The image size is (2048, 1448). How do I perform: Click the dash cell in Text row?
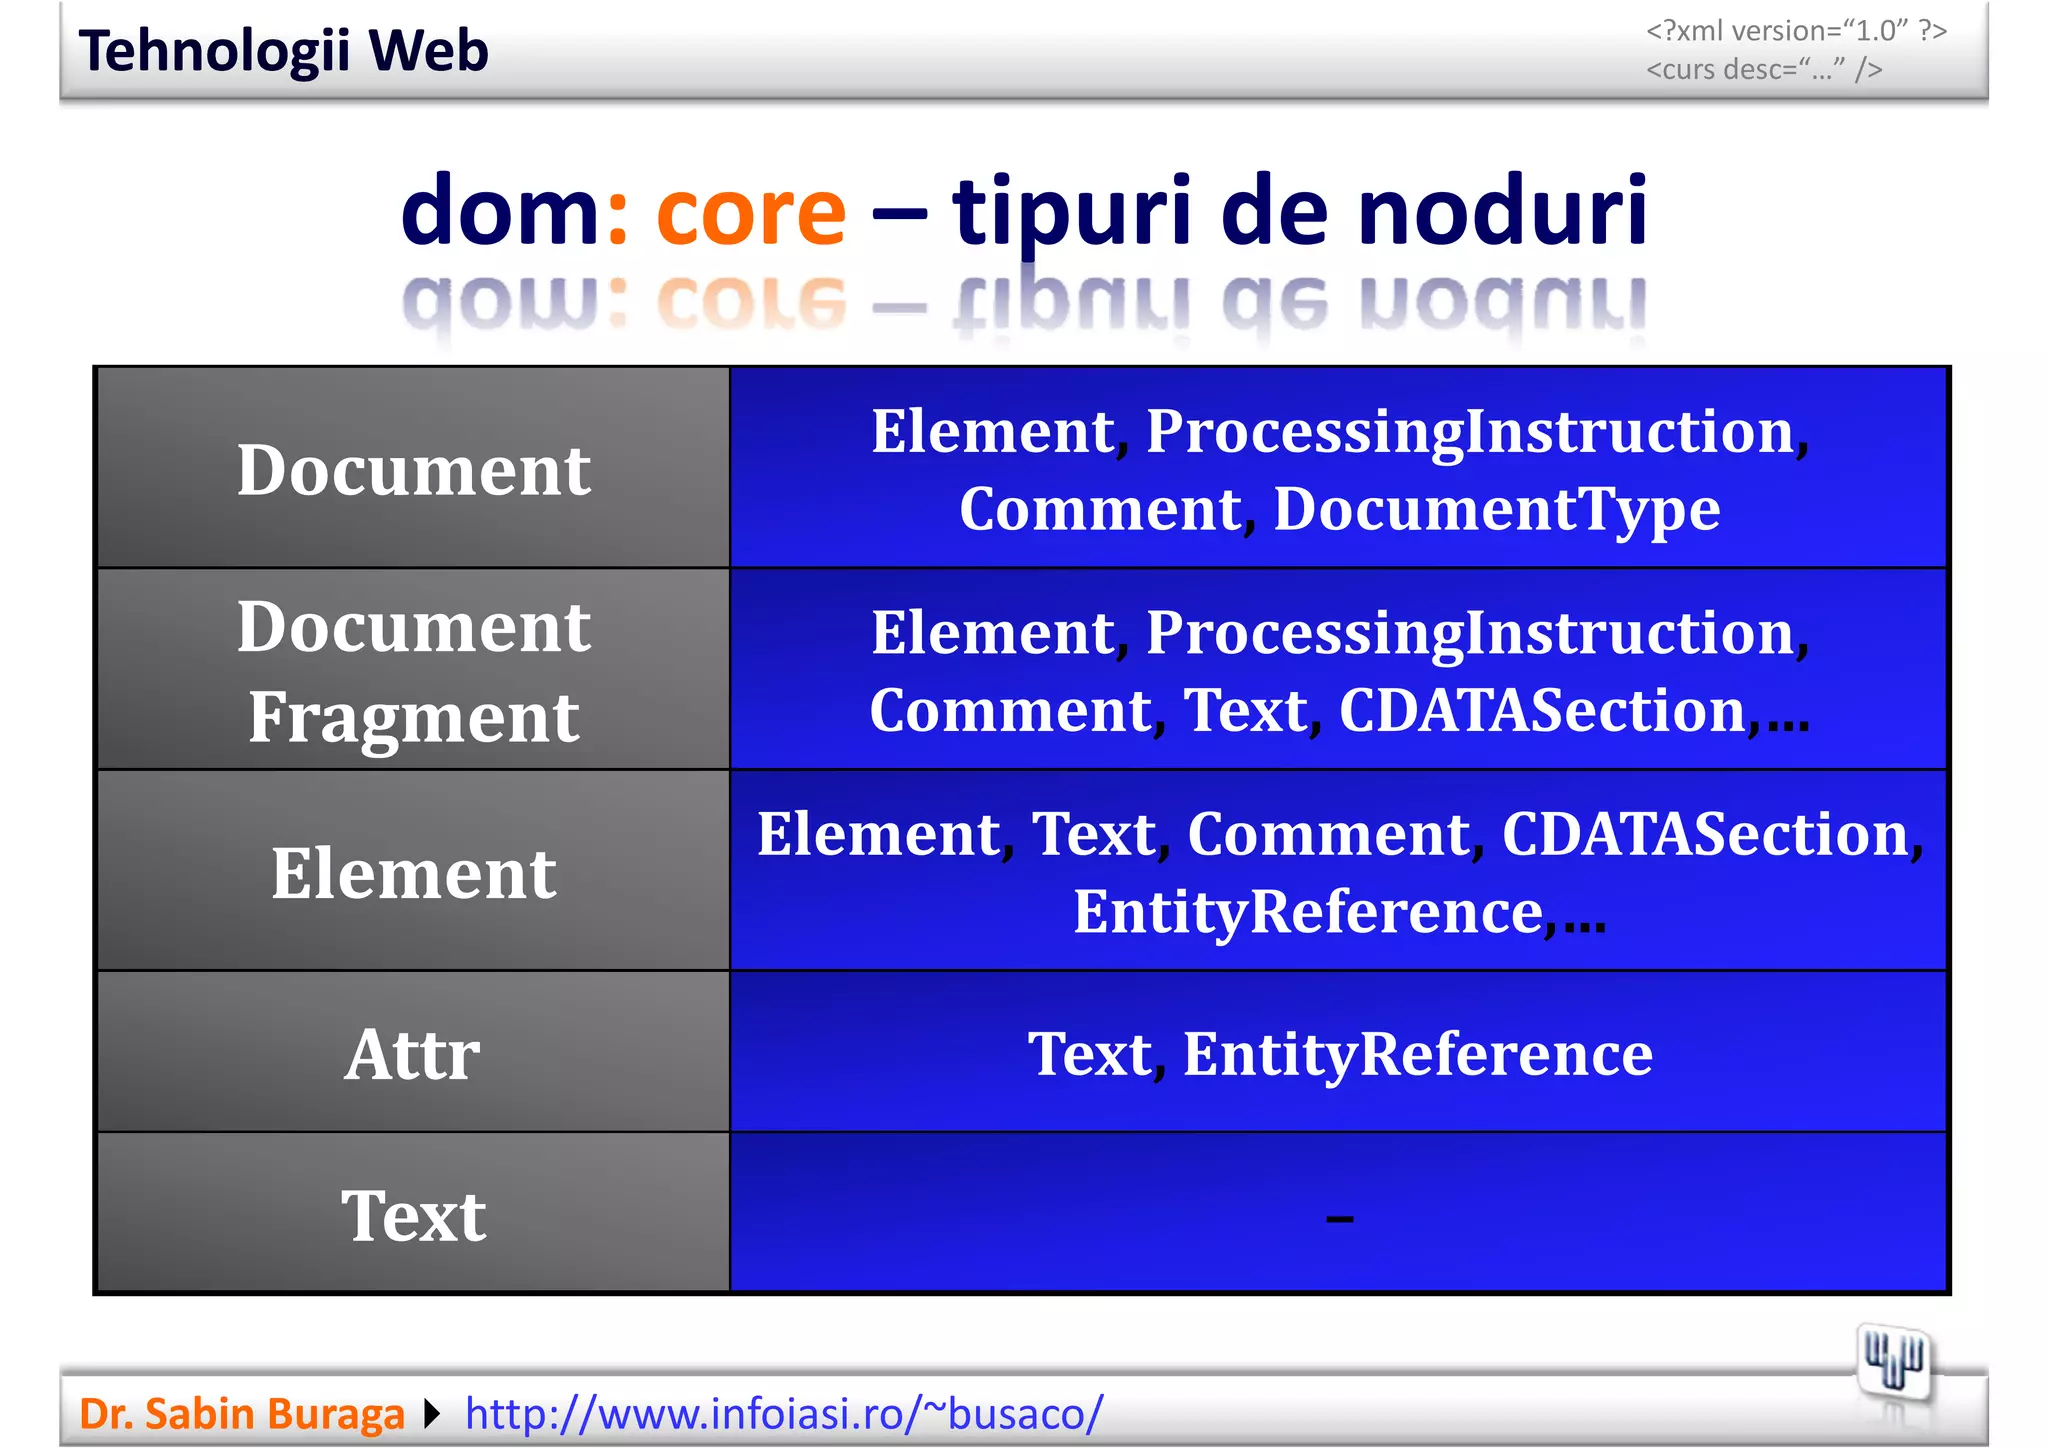(1339, 1213)
